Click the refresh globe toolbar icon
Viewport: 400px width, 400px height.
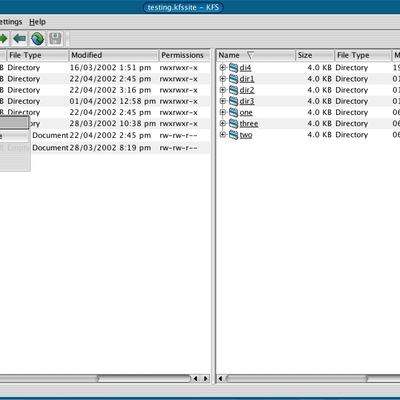point(37,39)
